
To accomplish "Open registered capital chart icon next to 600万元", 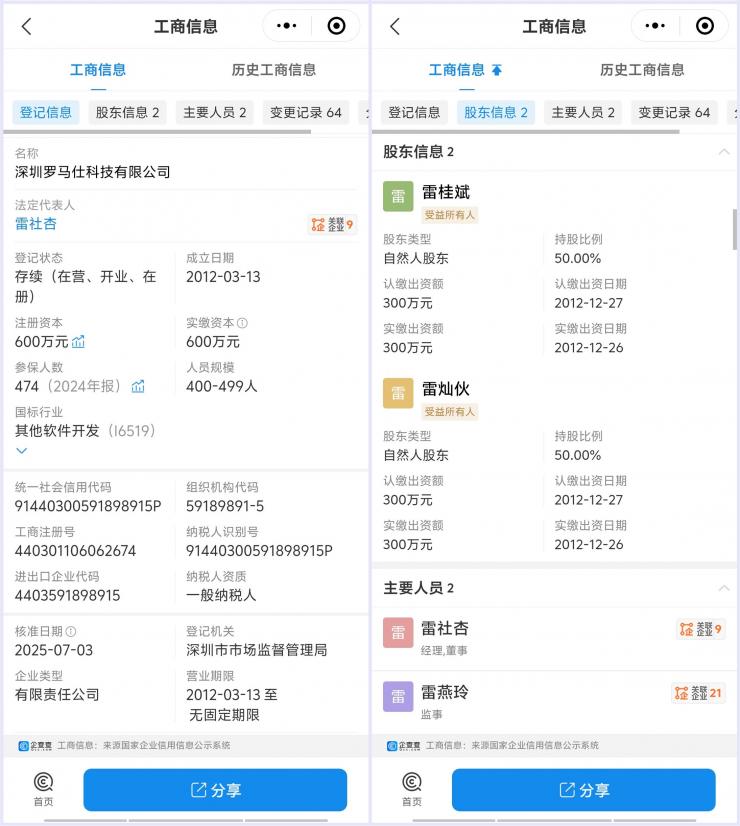I will point(78,342).
